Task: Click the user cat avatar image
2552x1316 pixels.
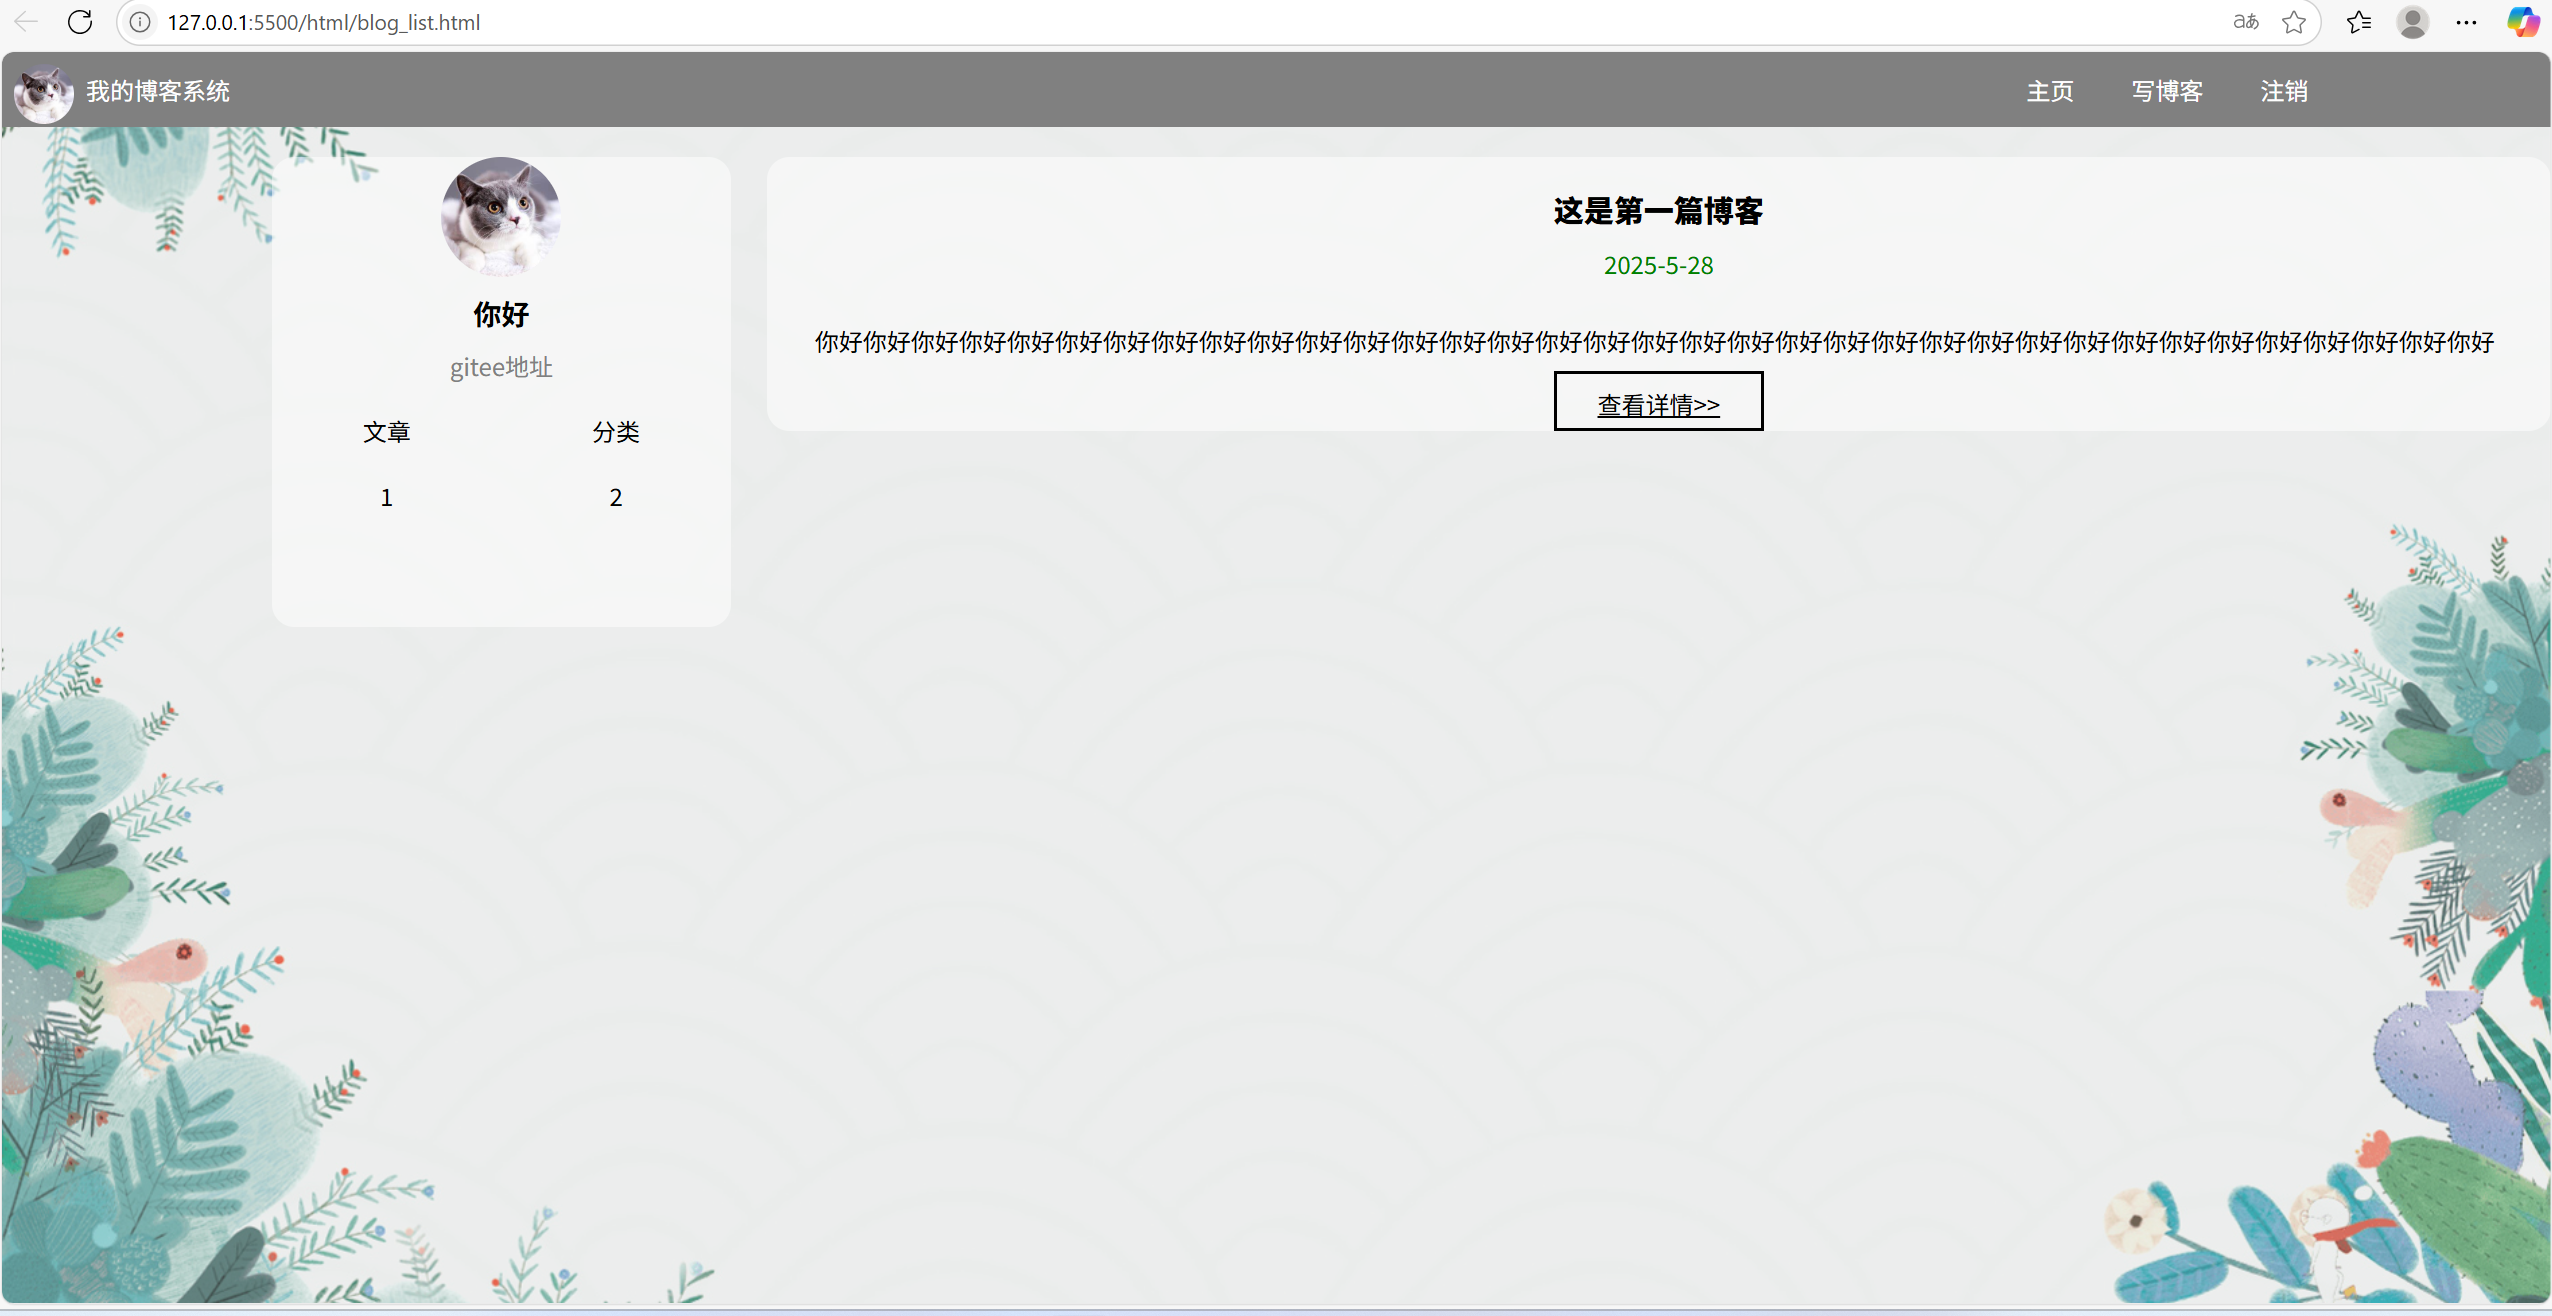Action: (500, 216)
